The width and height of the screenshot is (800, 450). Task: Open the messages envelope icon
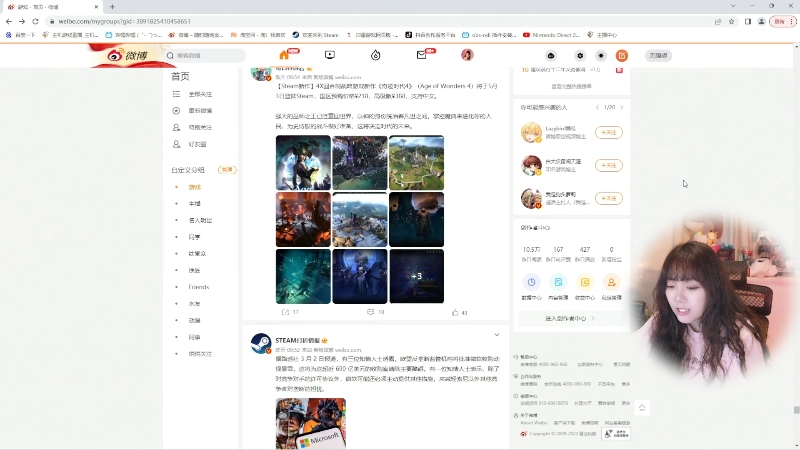pos(421,55)
